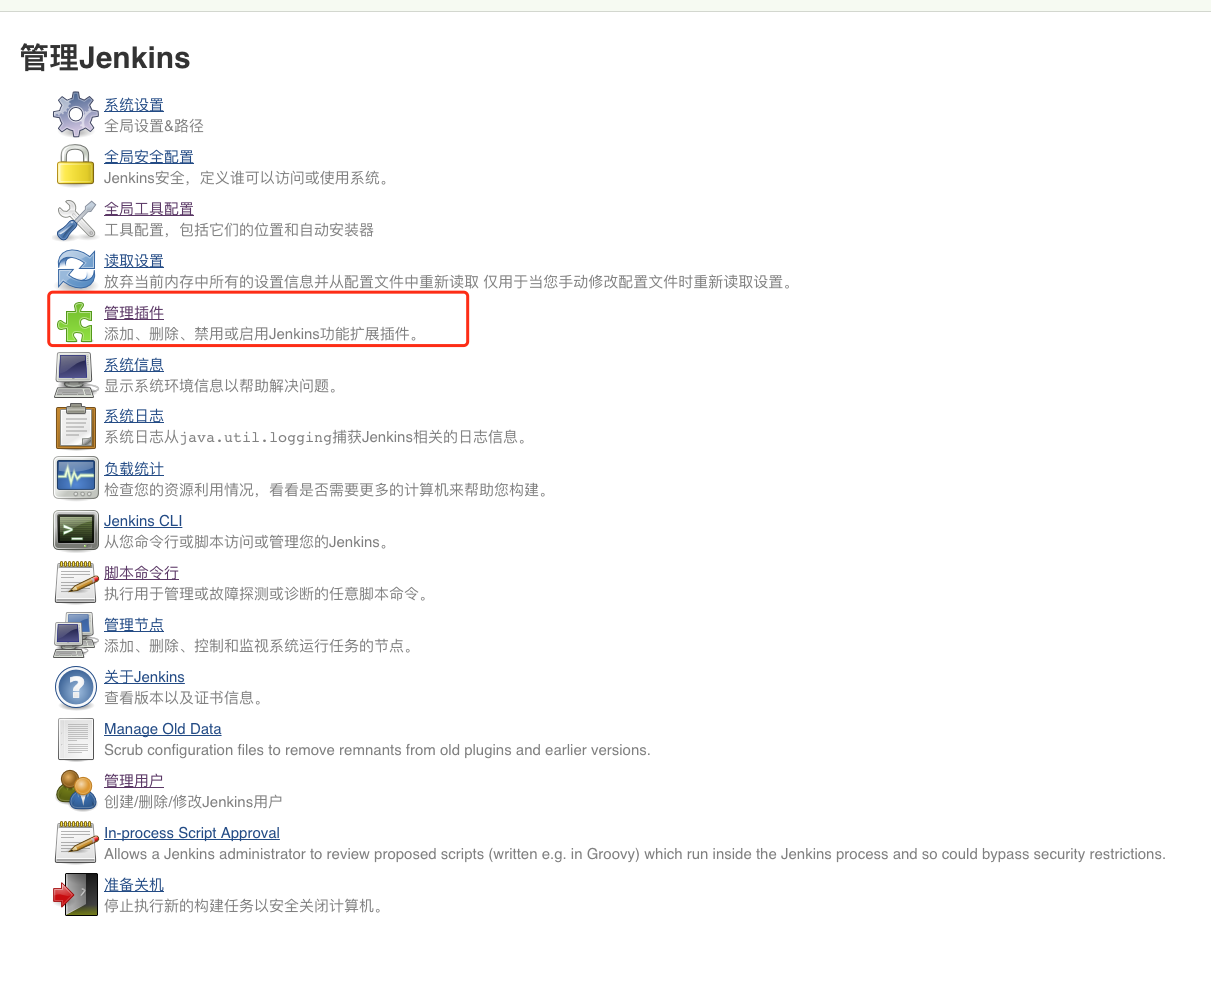
Task: Click the description starting with 执行用于管理或故障探测
Action: [269, 594]
